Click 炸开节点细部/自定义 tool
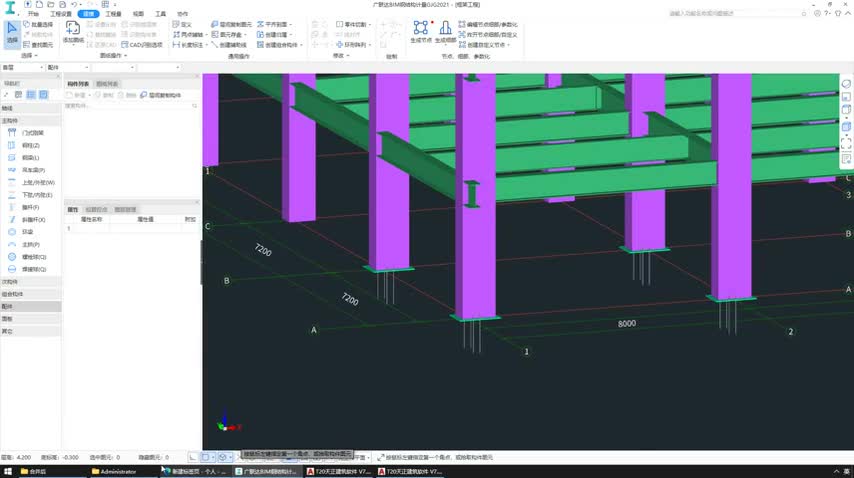 (488, 34)
